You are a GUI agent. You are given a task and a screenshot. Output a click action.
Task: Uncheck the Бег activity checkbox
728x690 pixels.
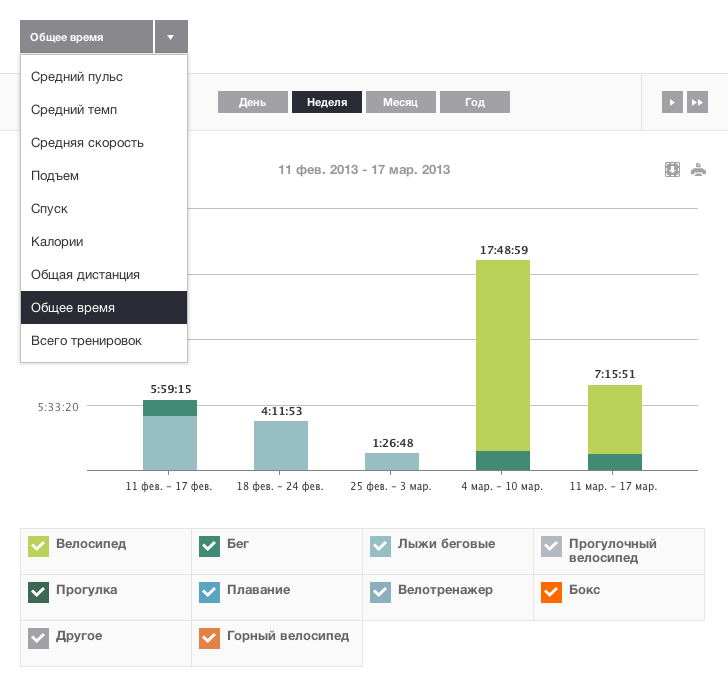pos(209,546)
